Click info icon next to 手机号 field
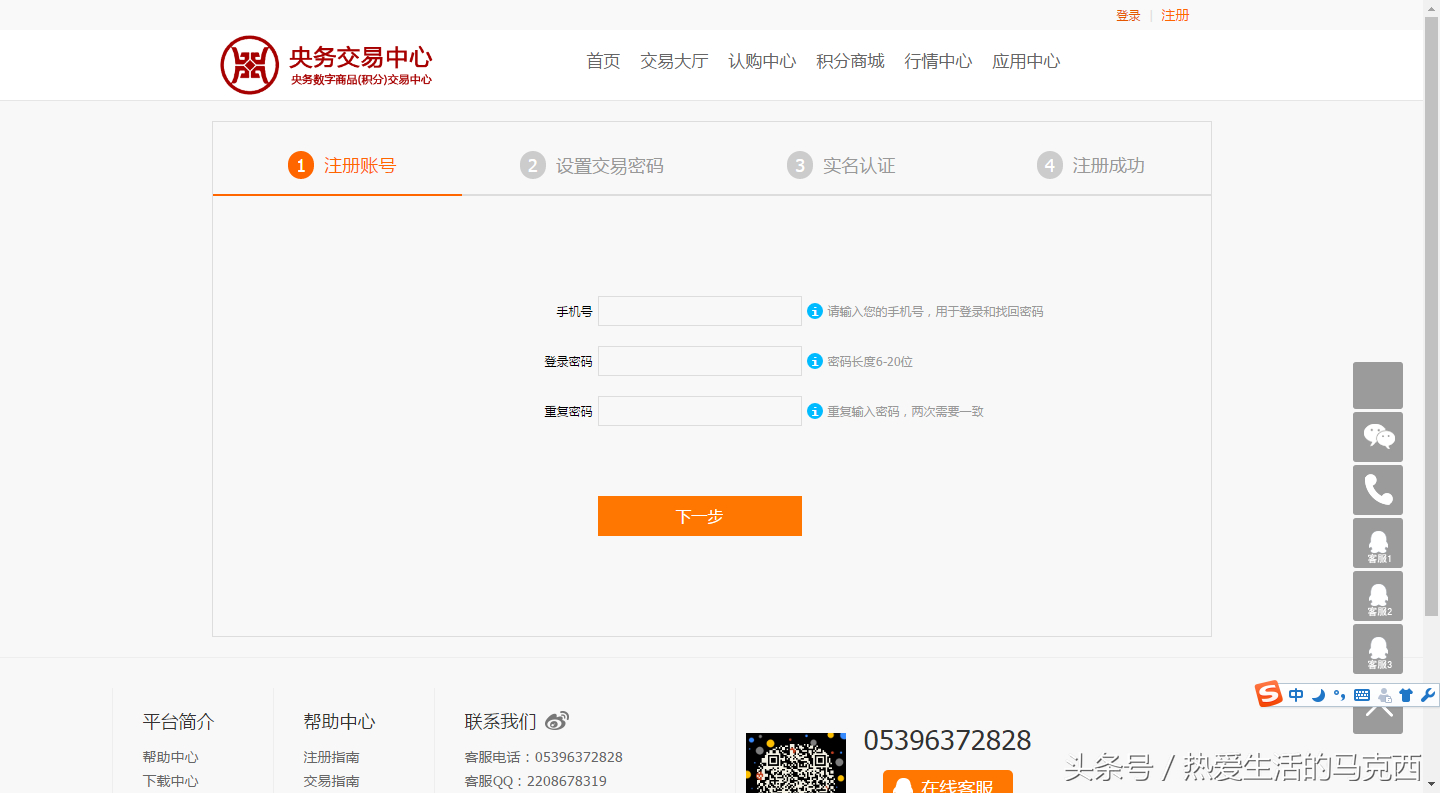The image size is (1440, 793). click(x=815, y=311)
